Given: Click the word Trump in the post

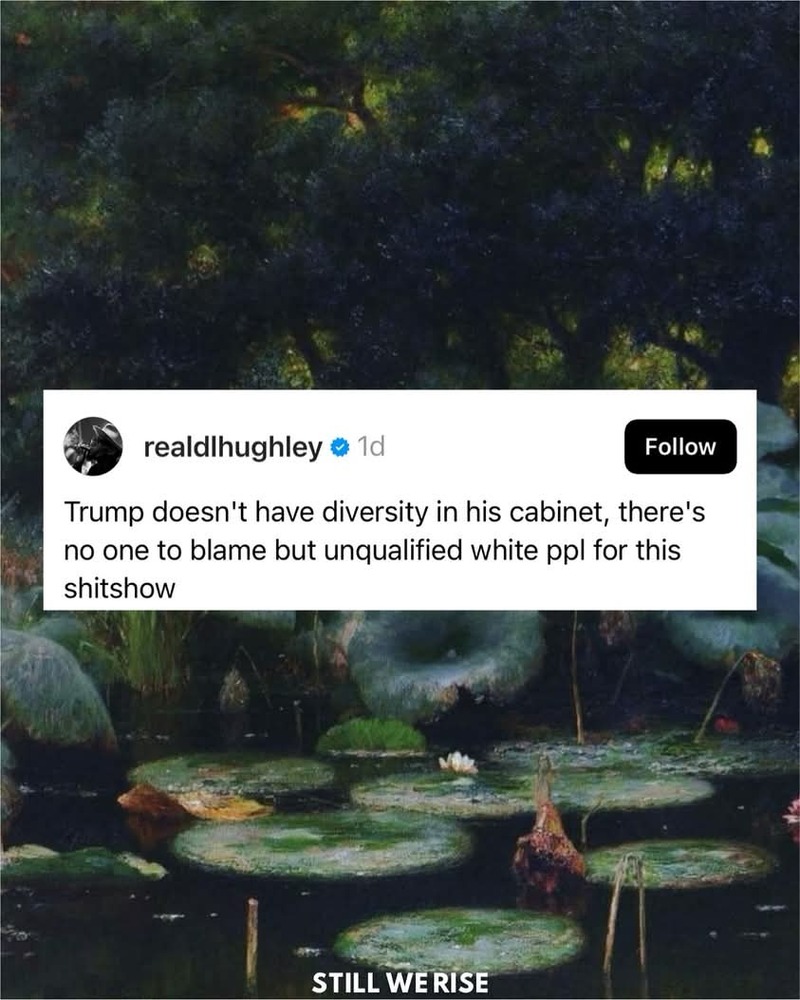Looking at the screenshot, I should (x=105, y=513).
